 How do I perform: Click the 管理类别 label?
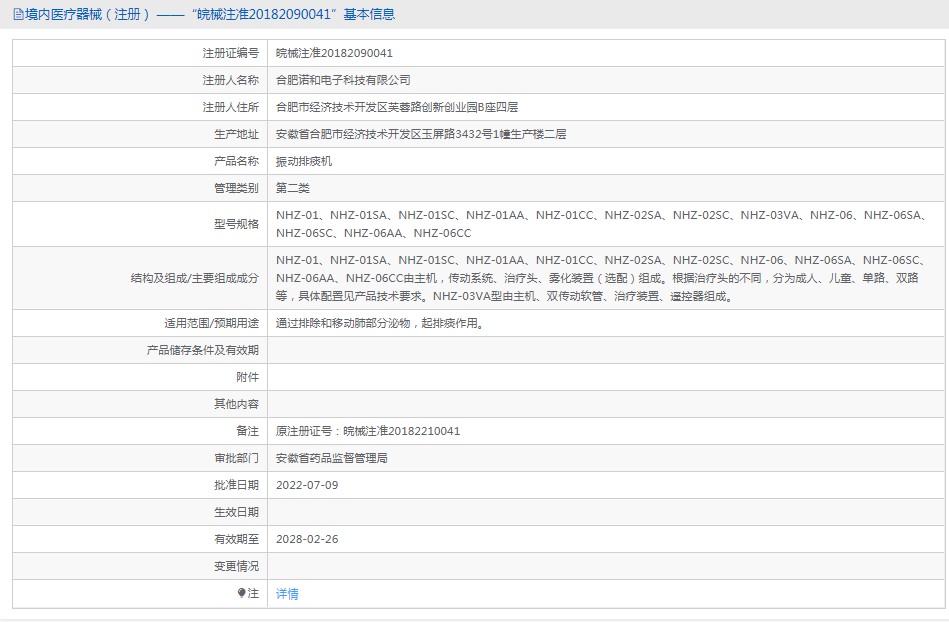236,188
